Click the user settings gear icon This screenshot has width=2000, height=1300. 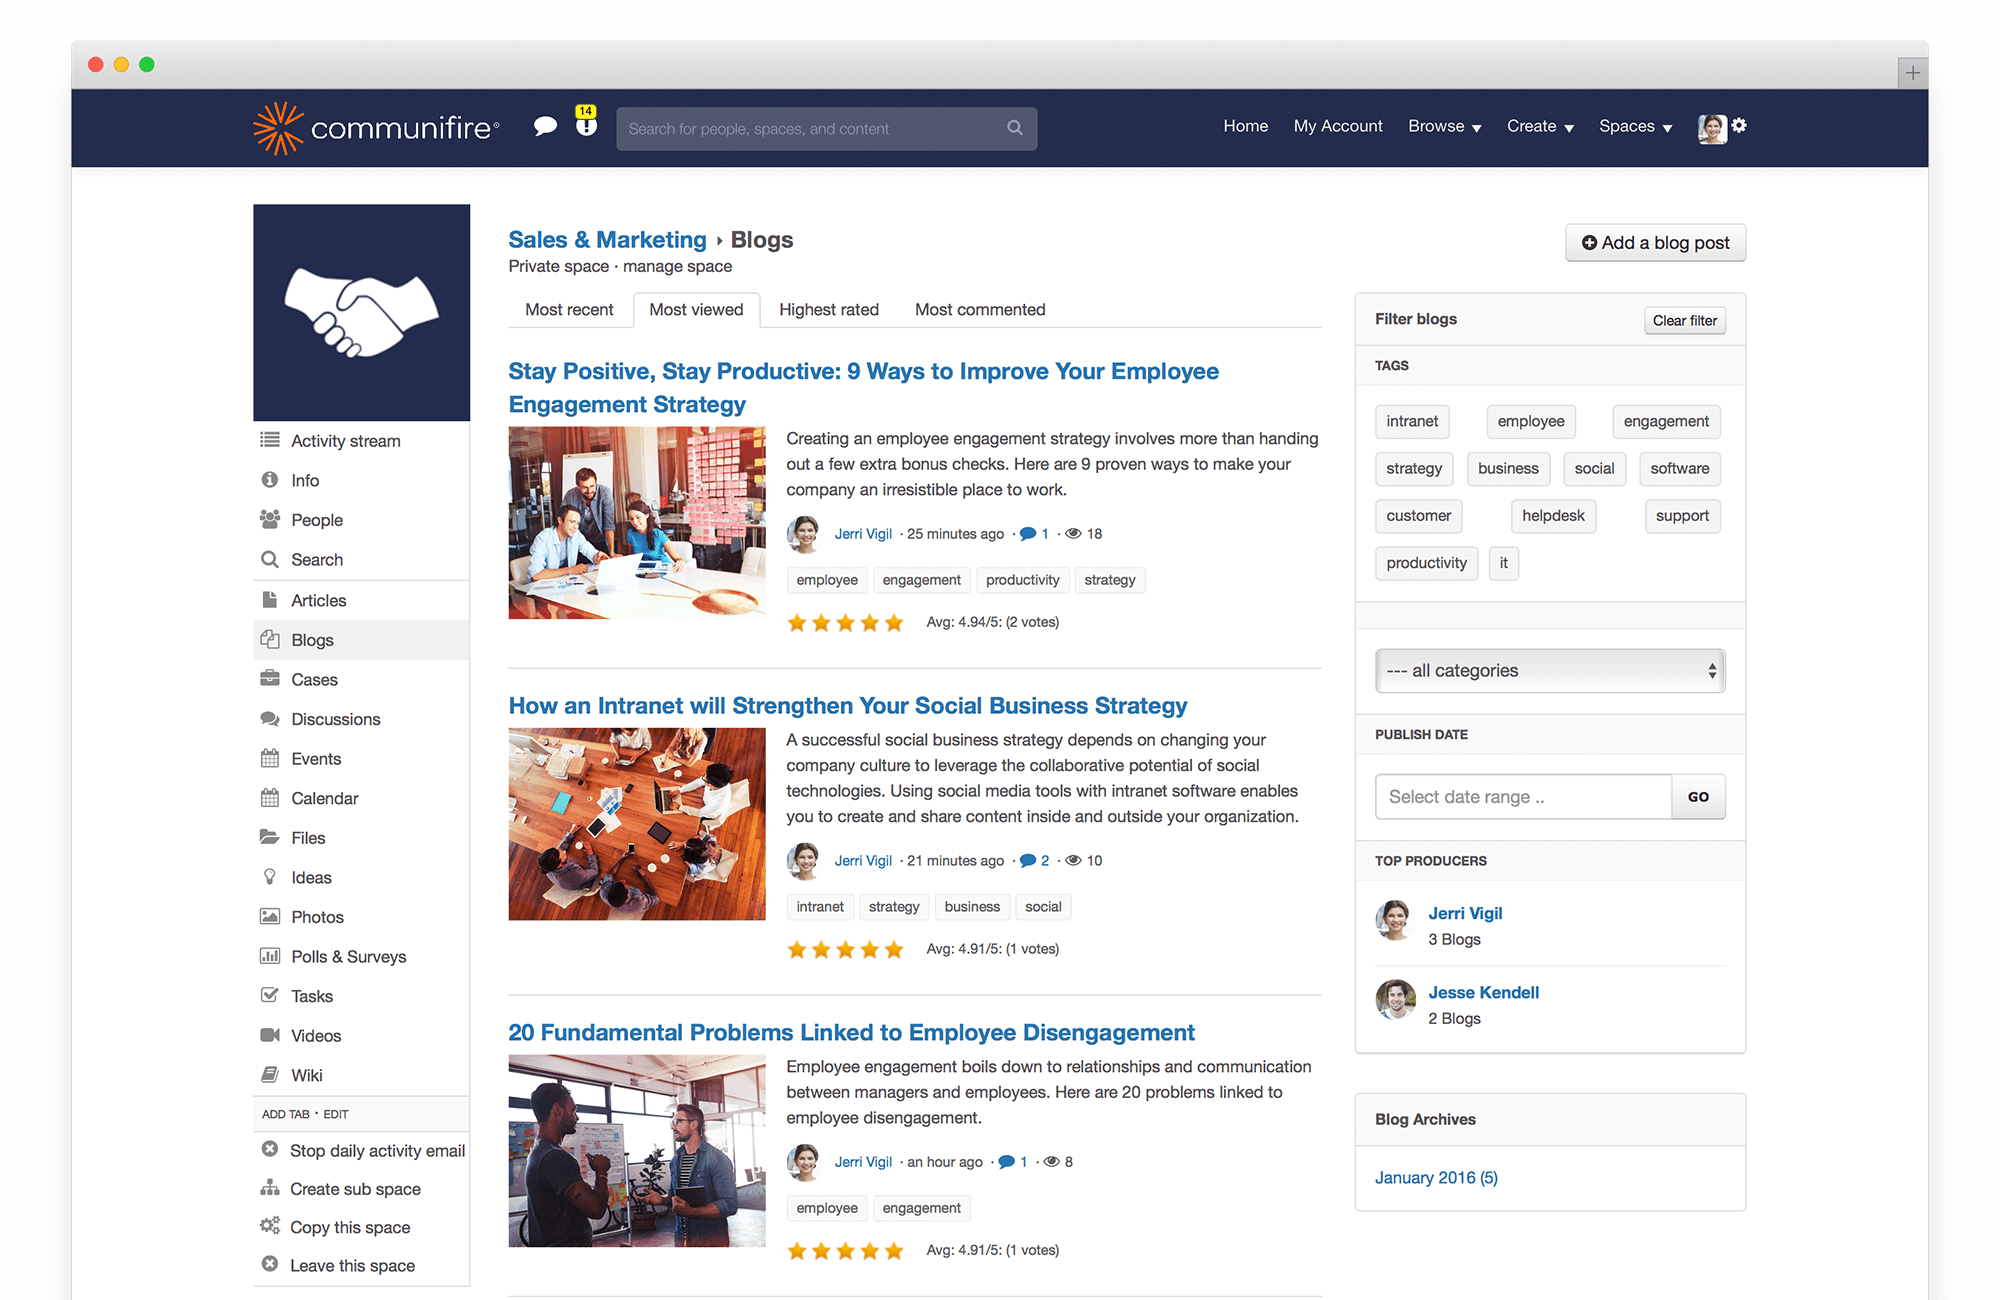(x=1740, y=126)
